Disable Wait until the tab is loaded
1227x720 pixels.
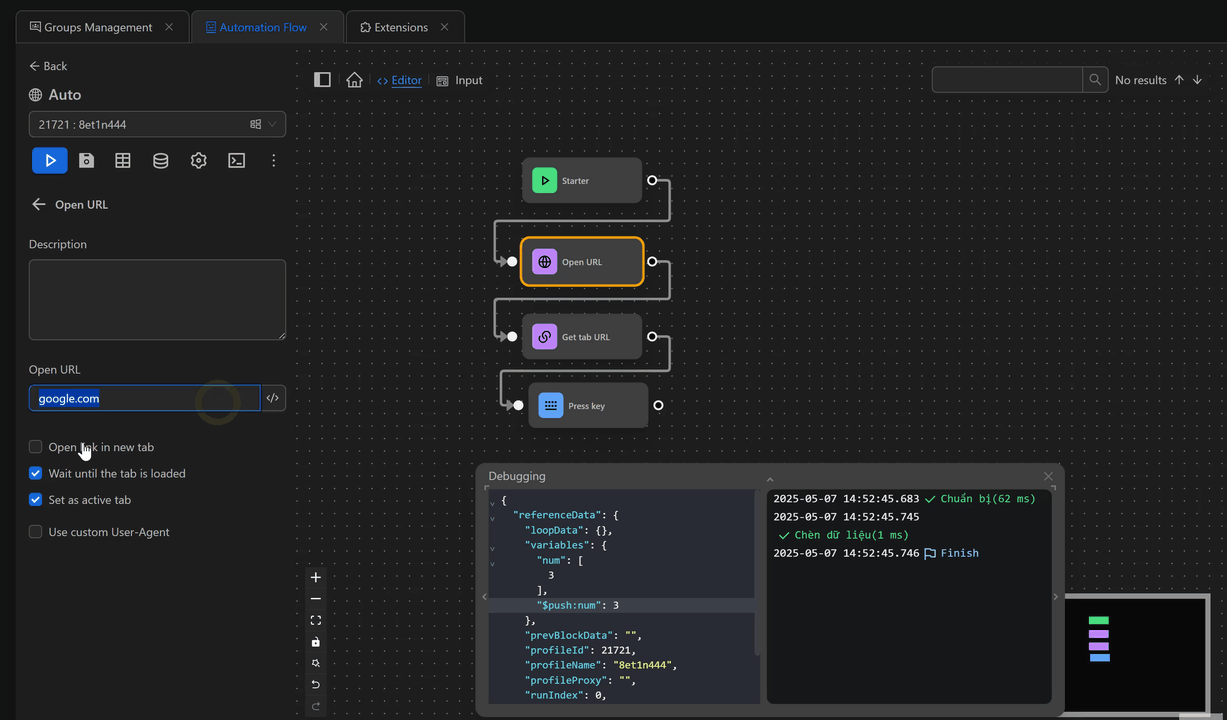(x=35, y=473)
